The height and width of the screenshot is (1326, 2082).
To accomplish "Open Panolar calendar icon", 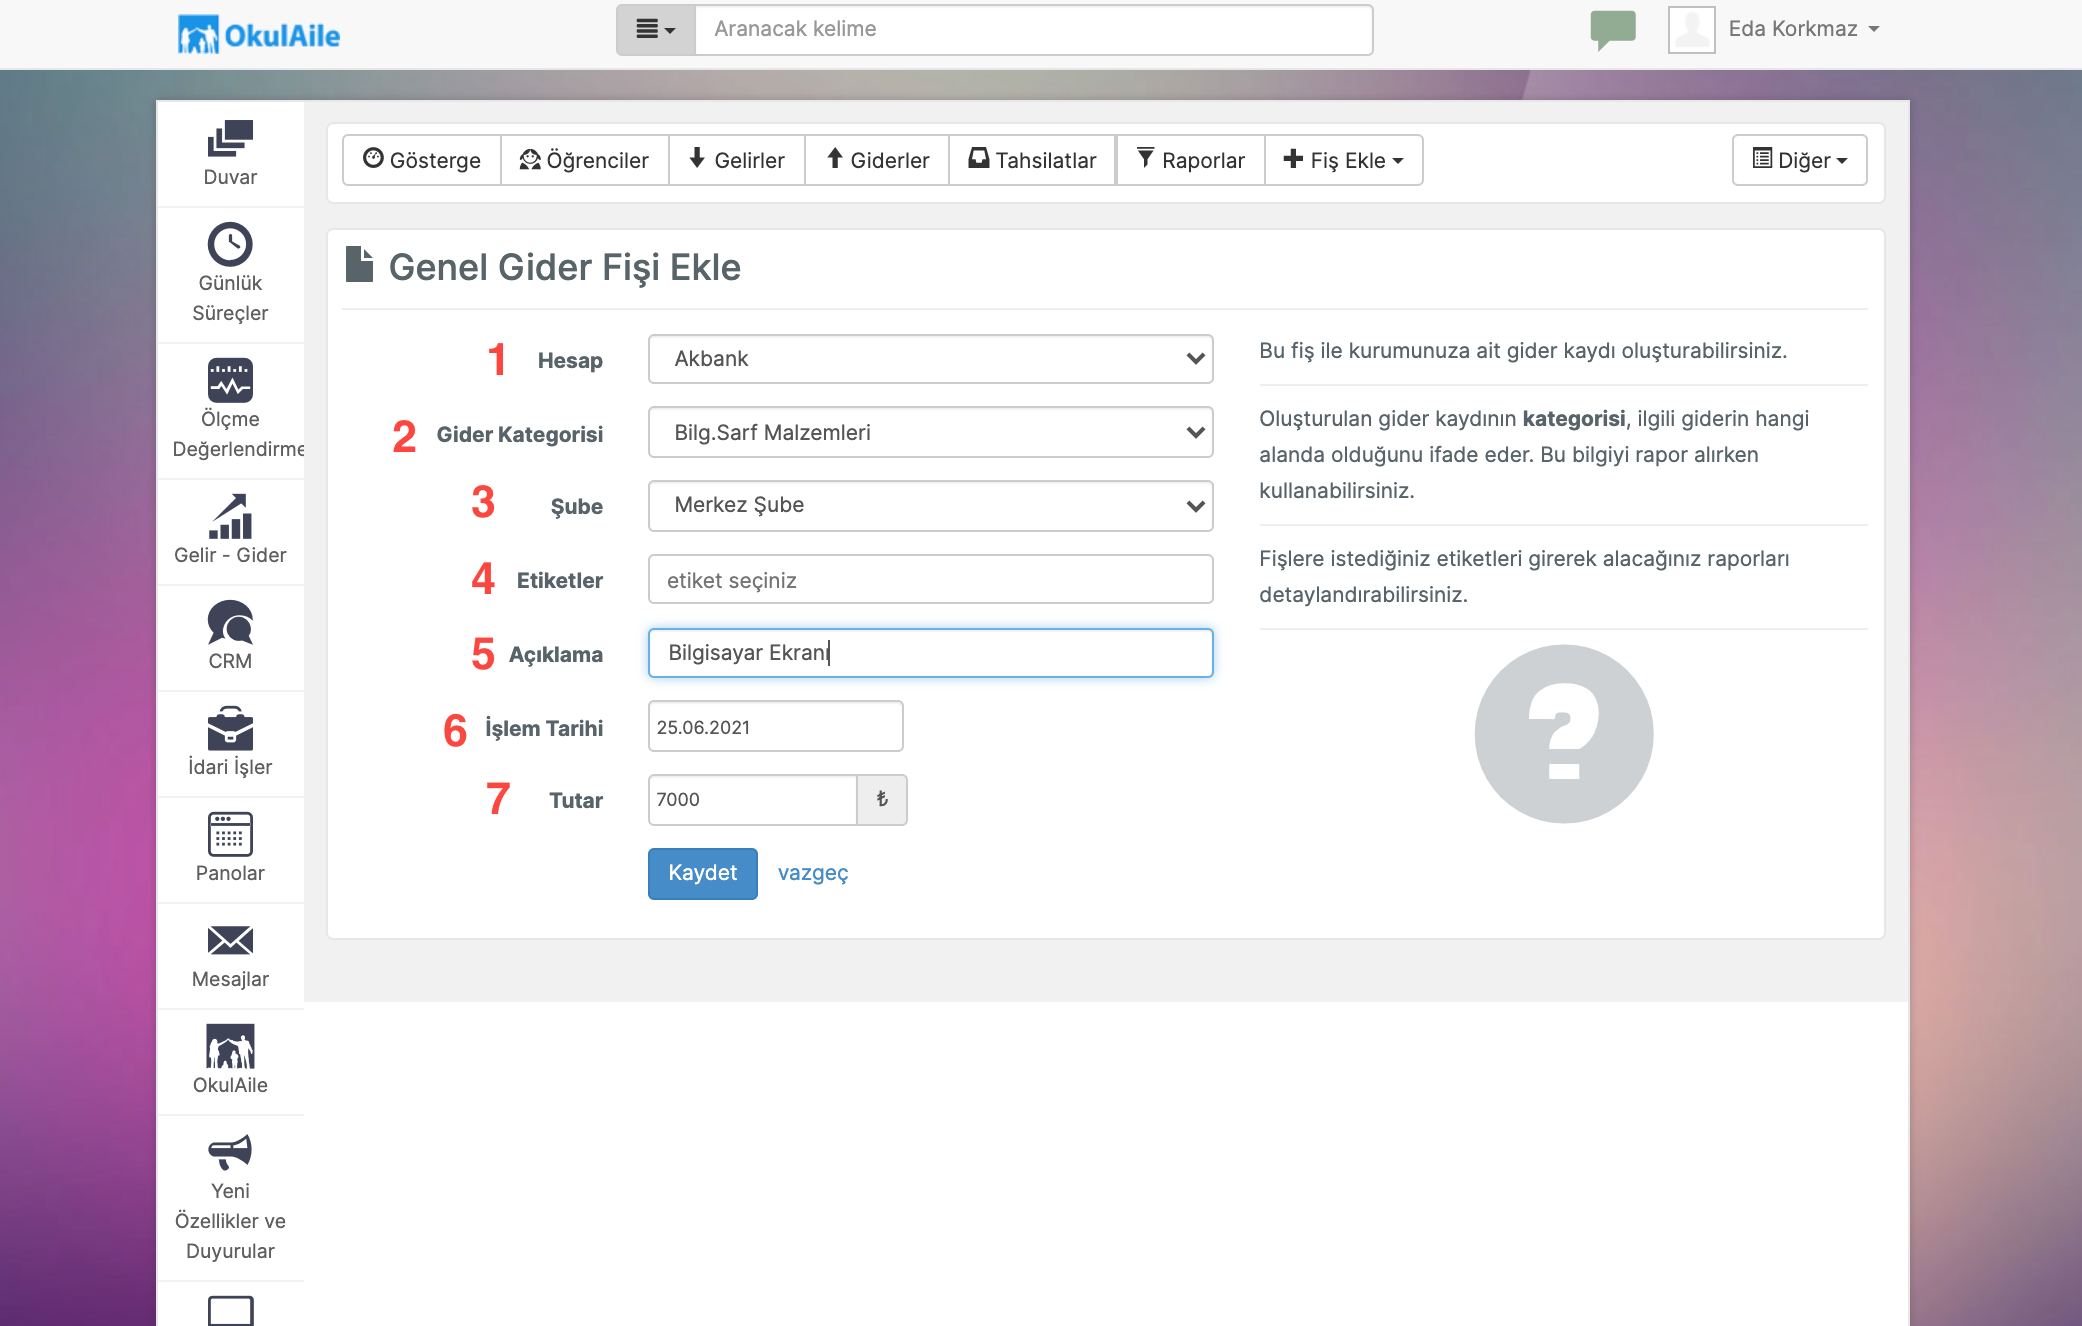I will pyautogui.click(x=230, y=834).
